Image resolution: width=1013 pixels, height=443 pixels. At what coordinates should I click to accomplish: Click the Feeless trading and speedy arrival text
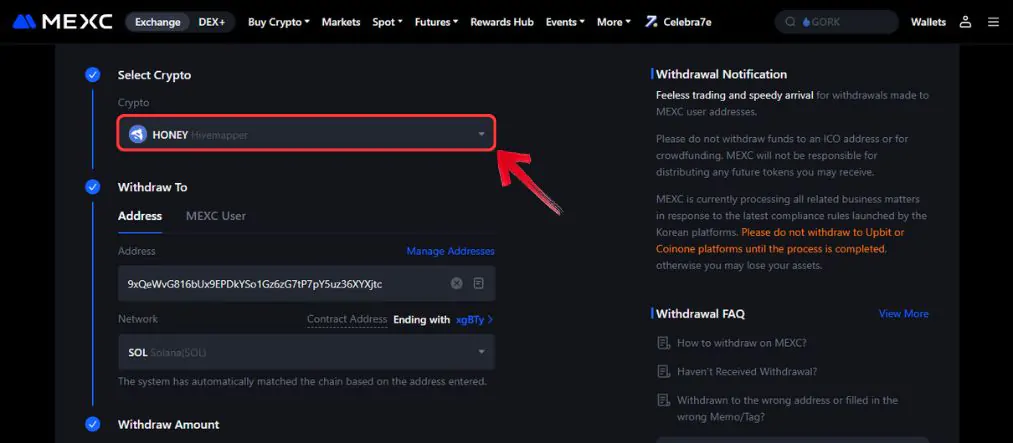735,95
